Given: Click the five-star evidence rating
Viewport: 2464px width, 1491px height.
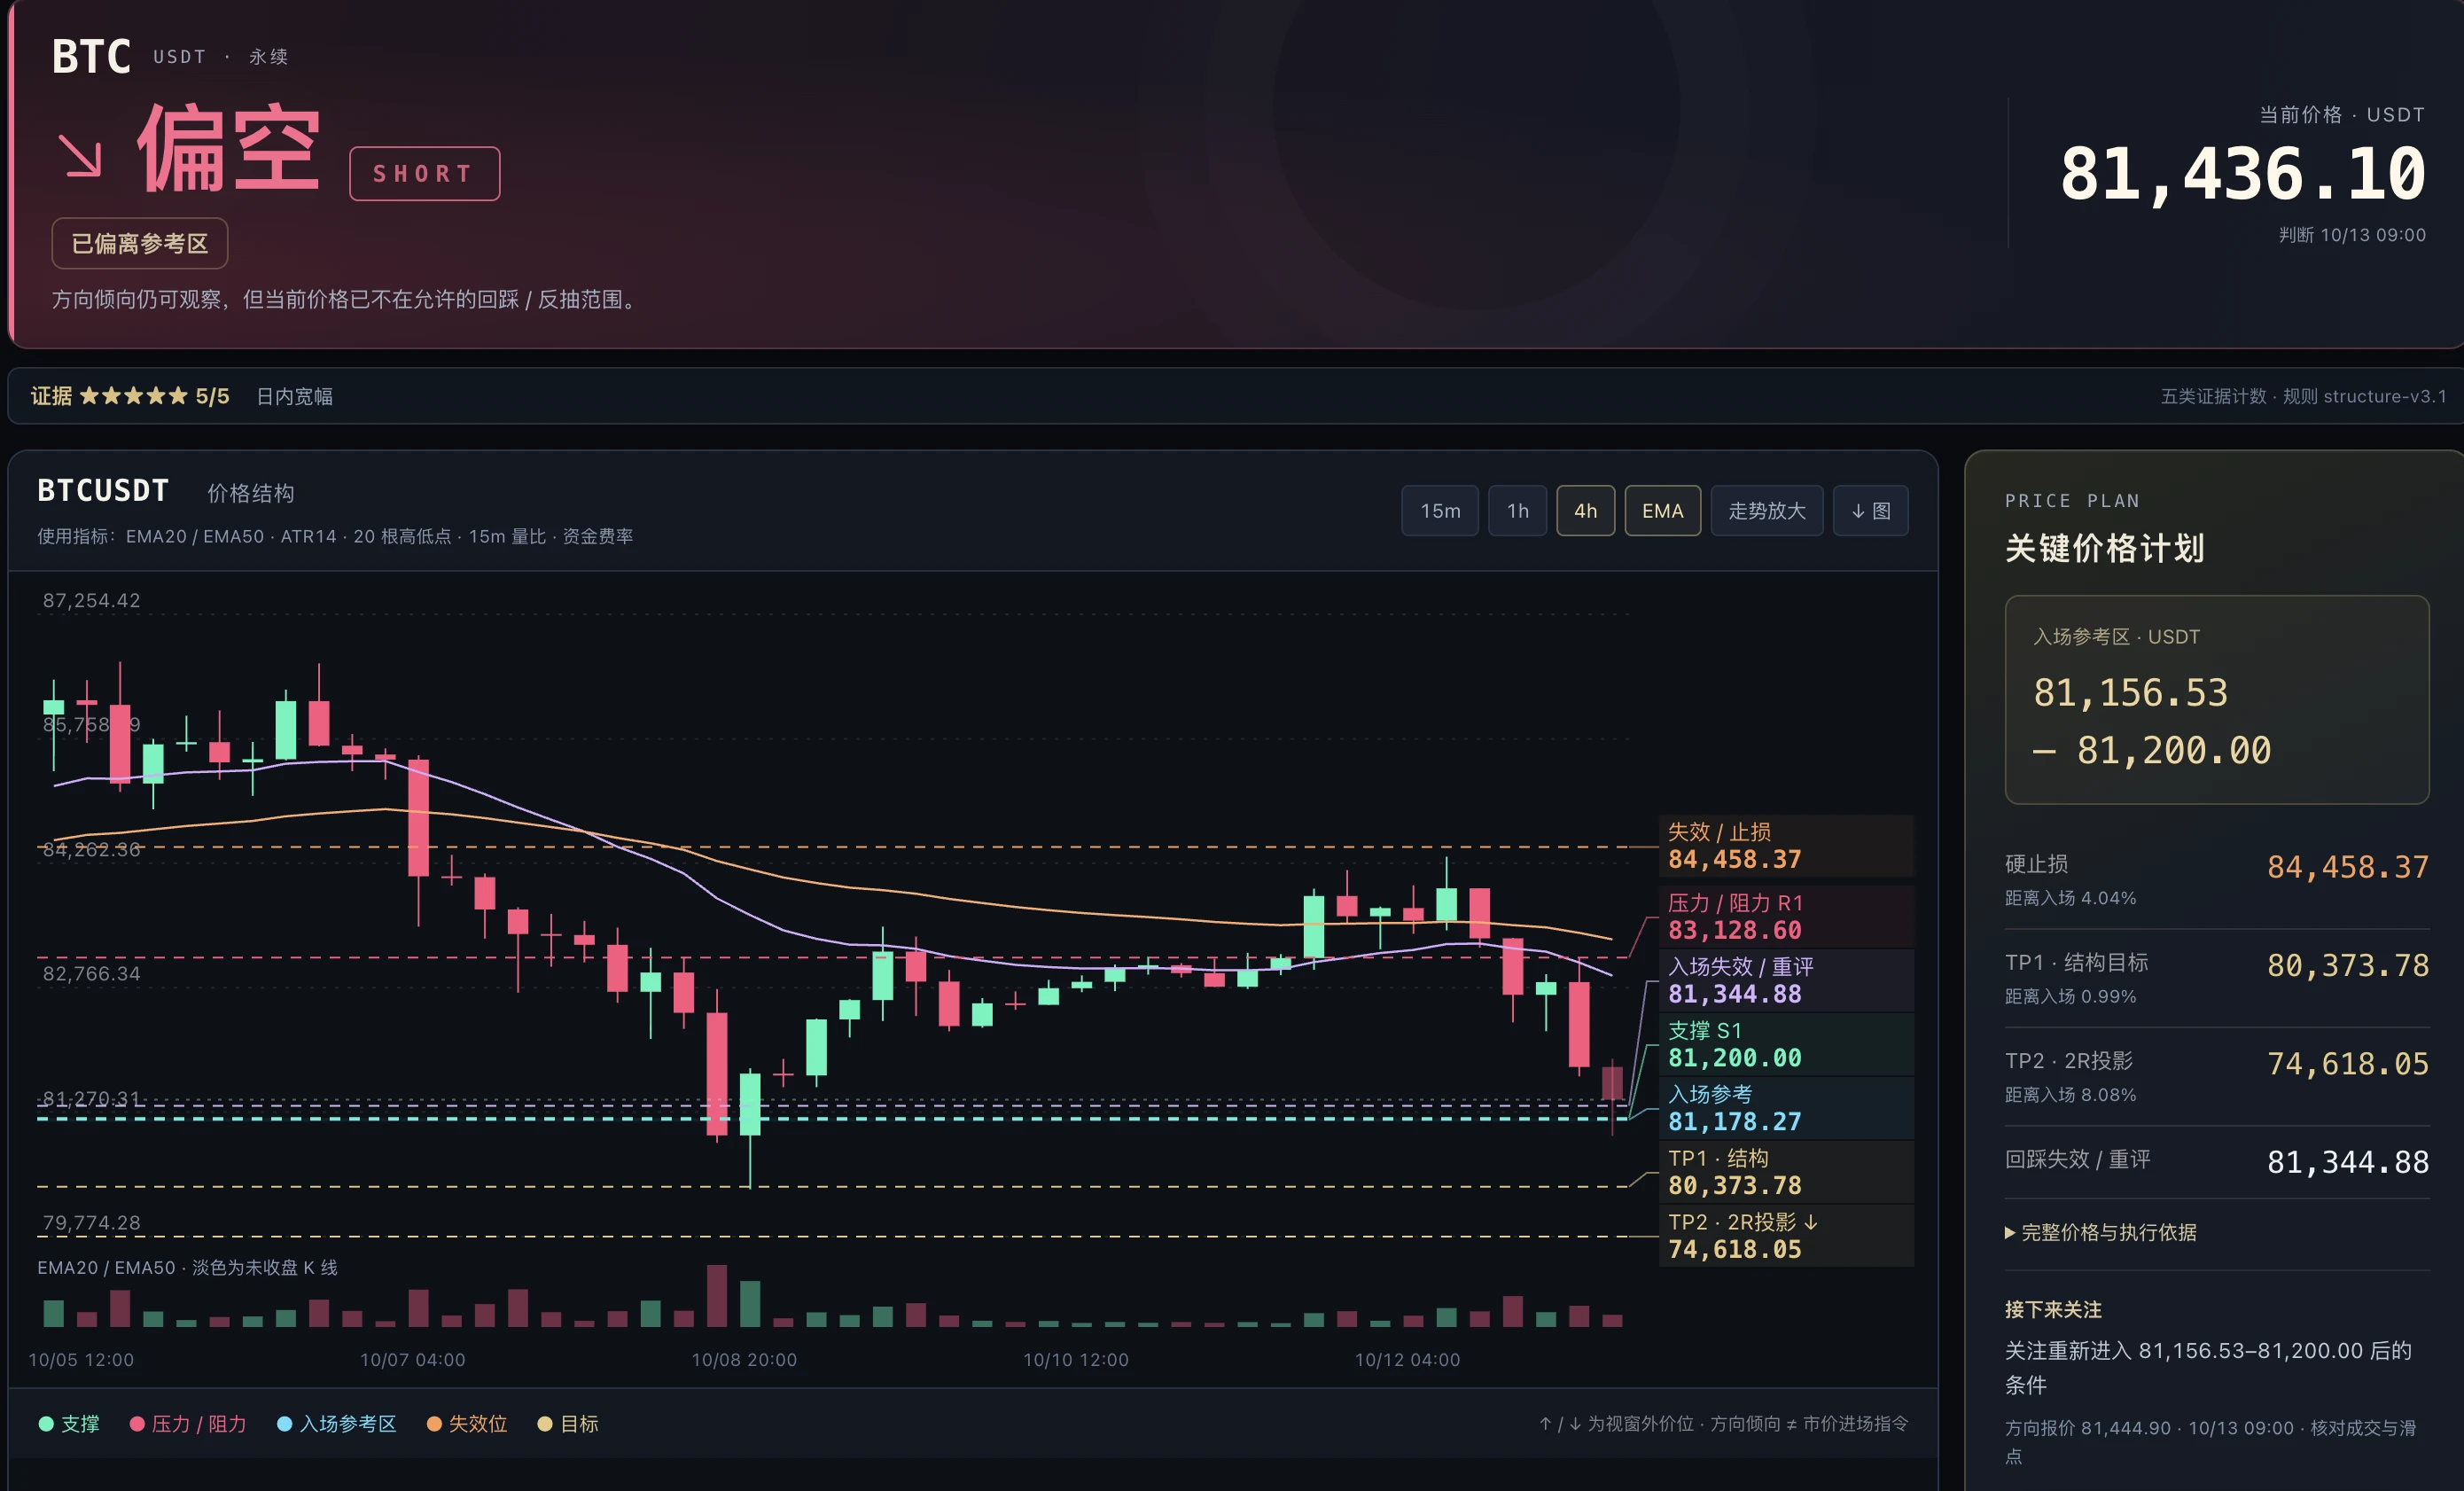Looking at the screenshot, I should 133,396.
